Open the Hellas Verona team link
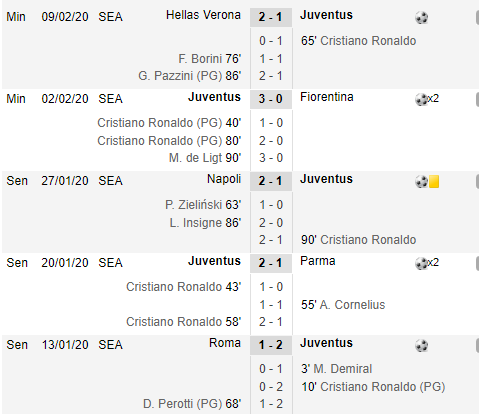Screen dimensions: 479x414 click(x=203, y=15)
